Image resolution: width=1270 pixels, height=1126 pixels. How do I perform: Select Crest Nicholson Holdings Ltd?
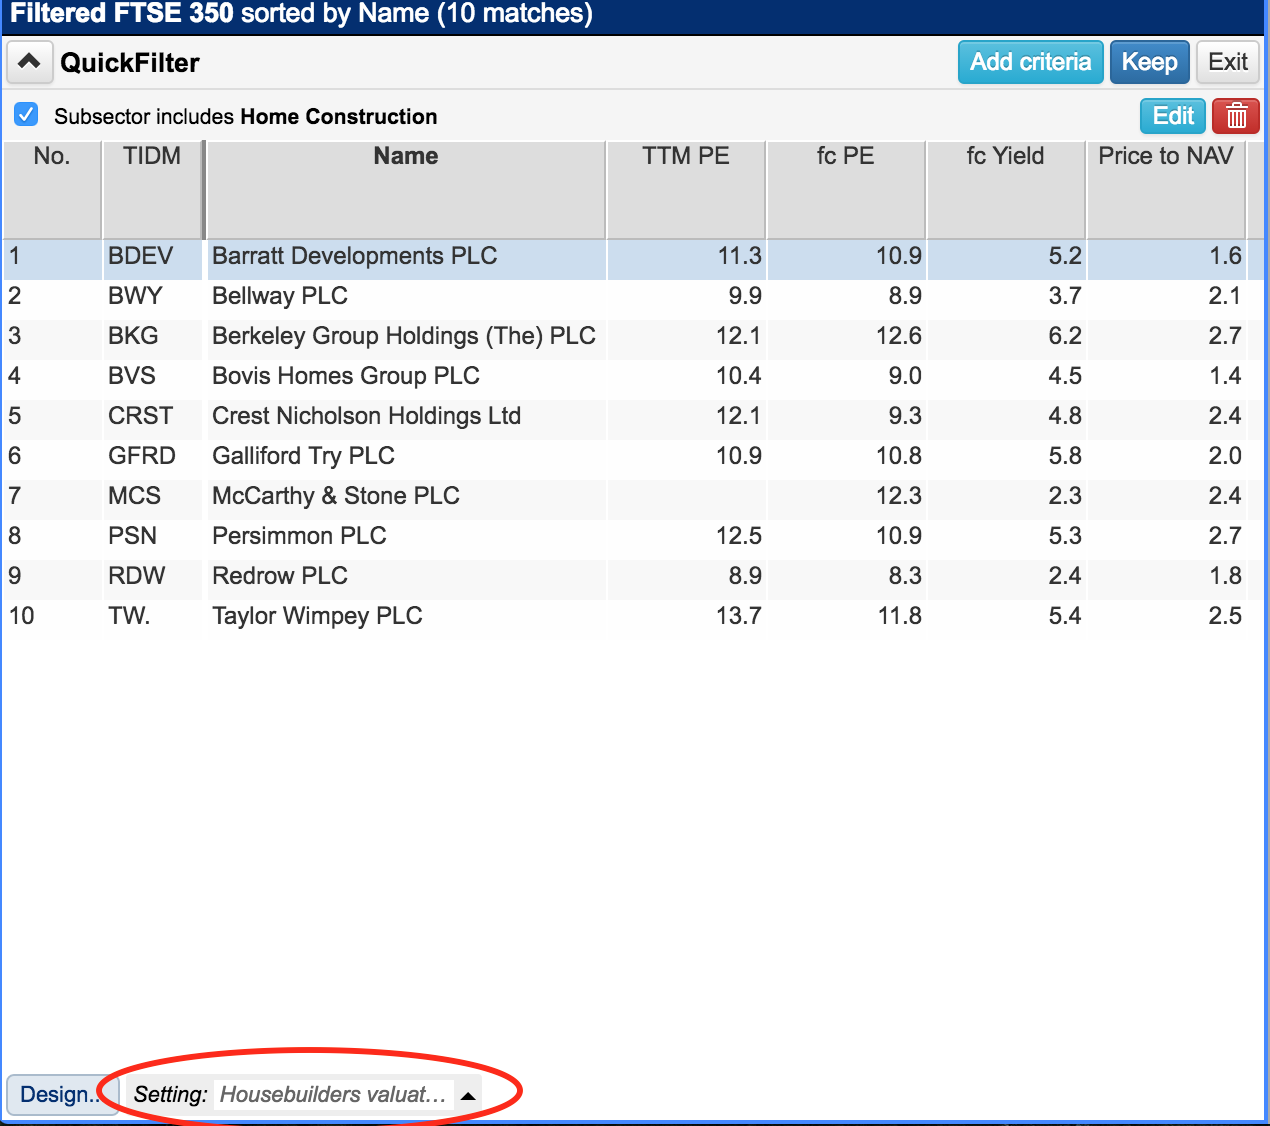click(x=366, y=416)
